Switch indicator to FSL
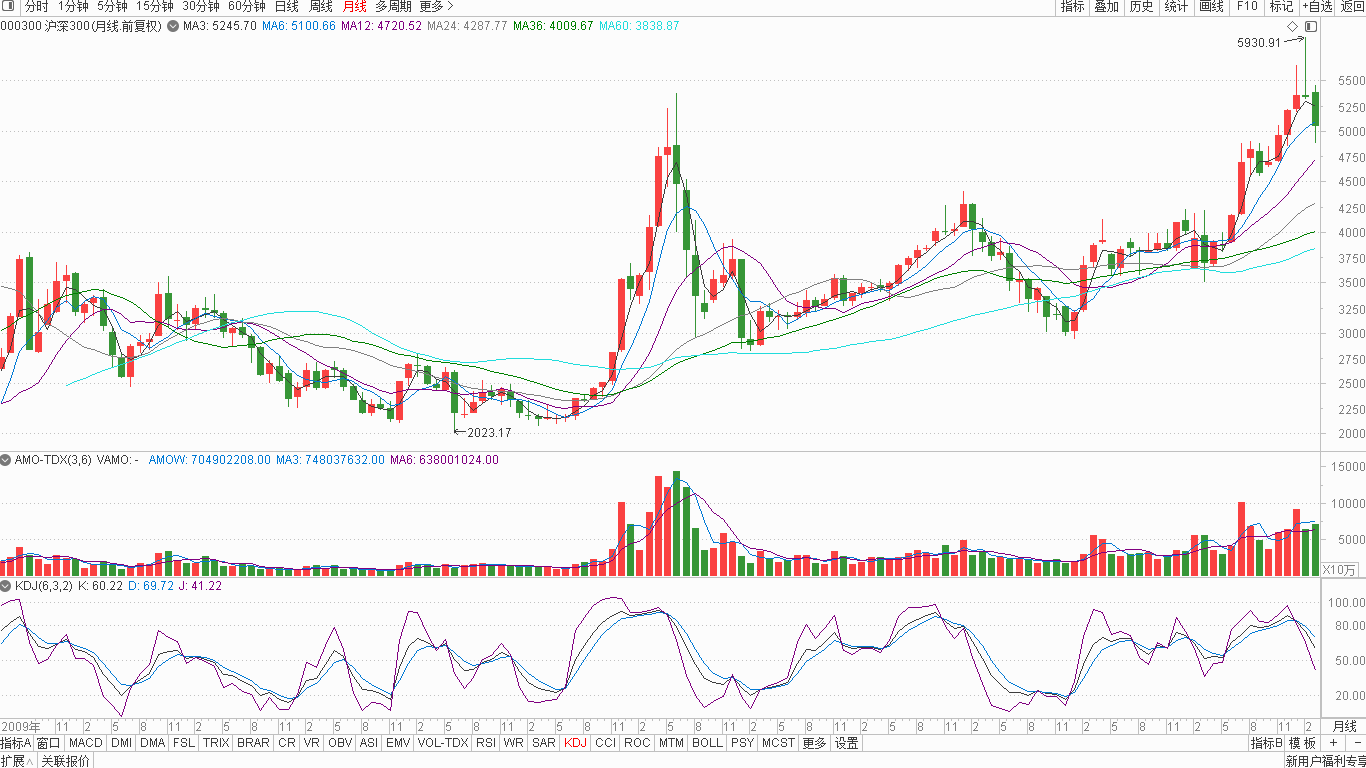This screenshot has width=1366, height=768. point(184,743)
